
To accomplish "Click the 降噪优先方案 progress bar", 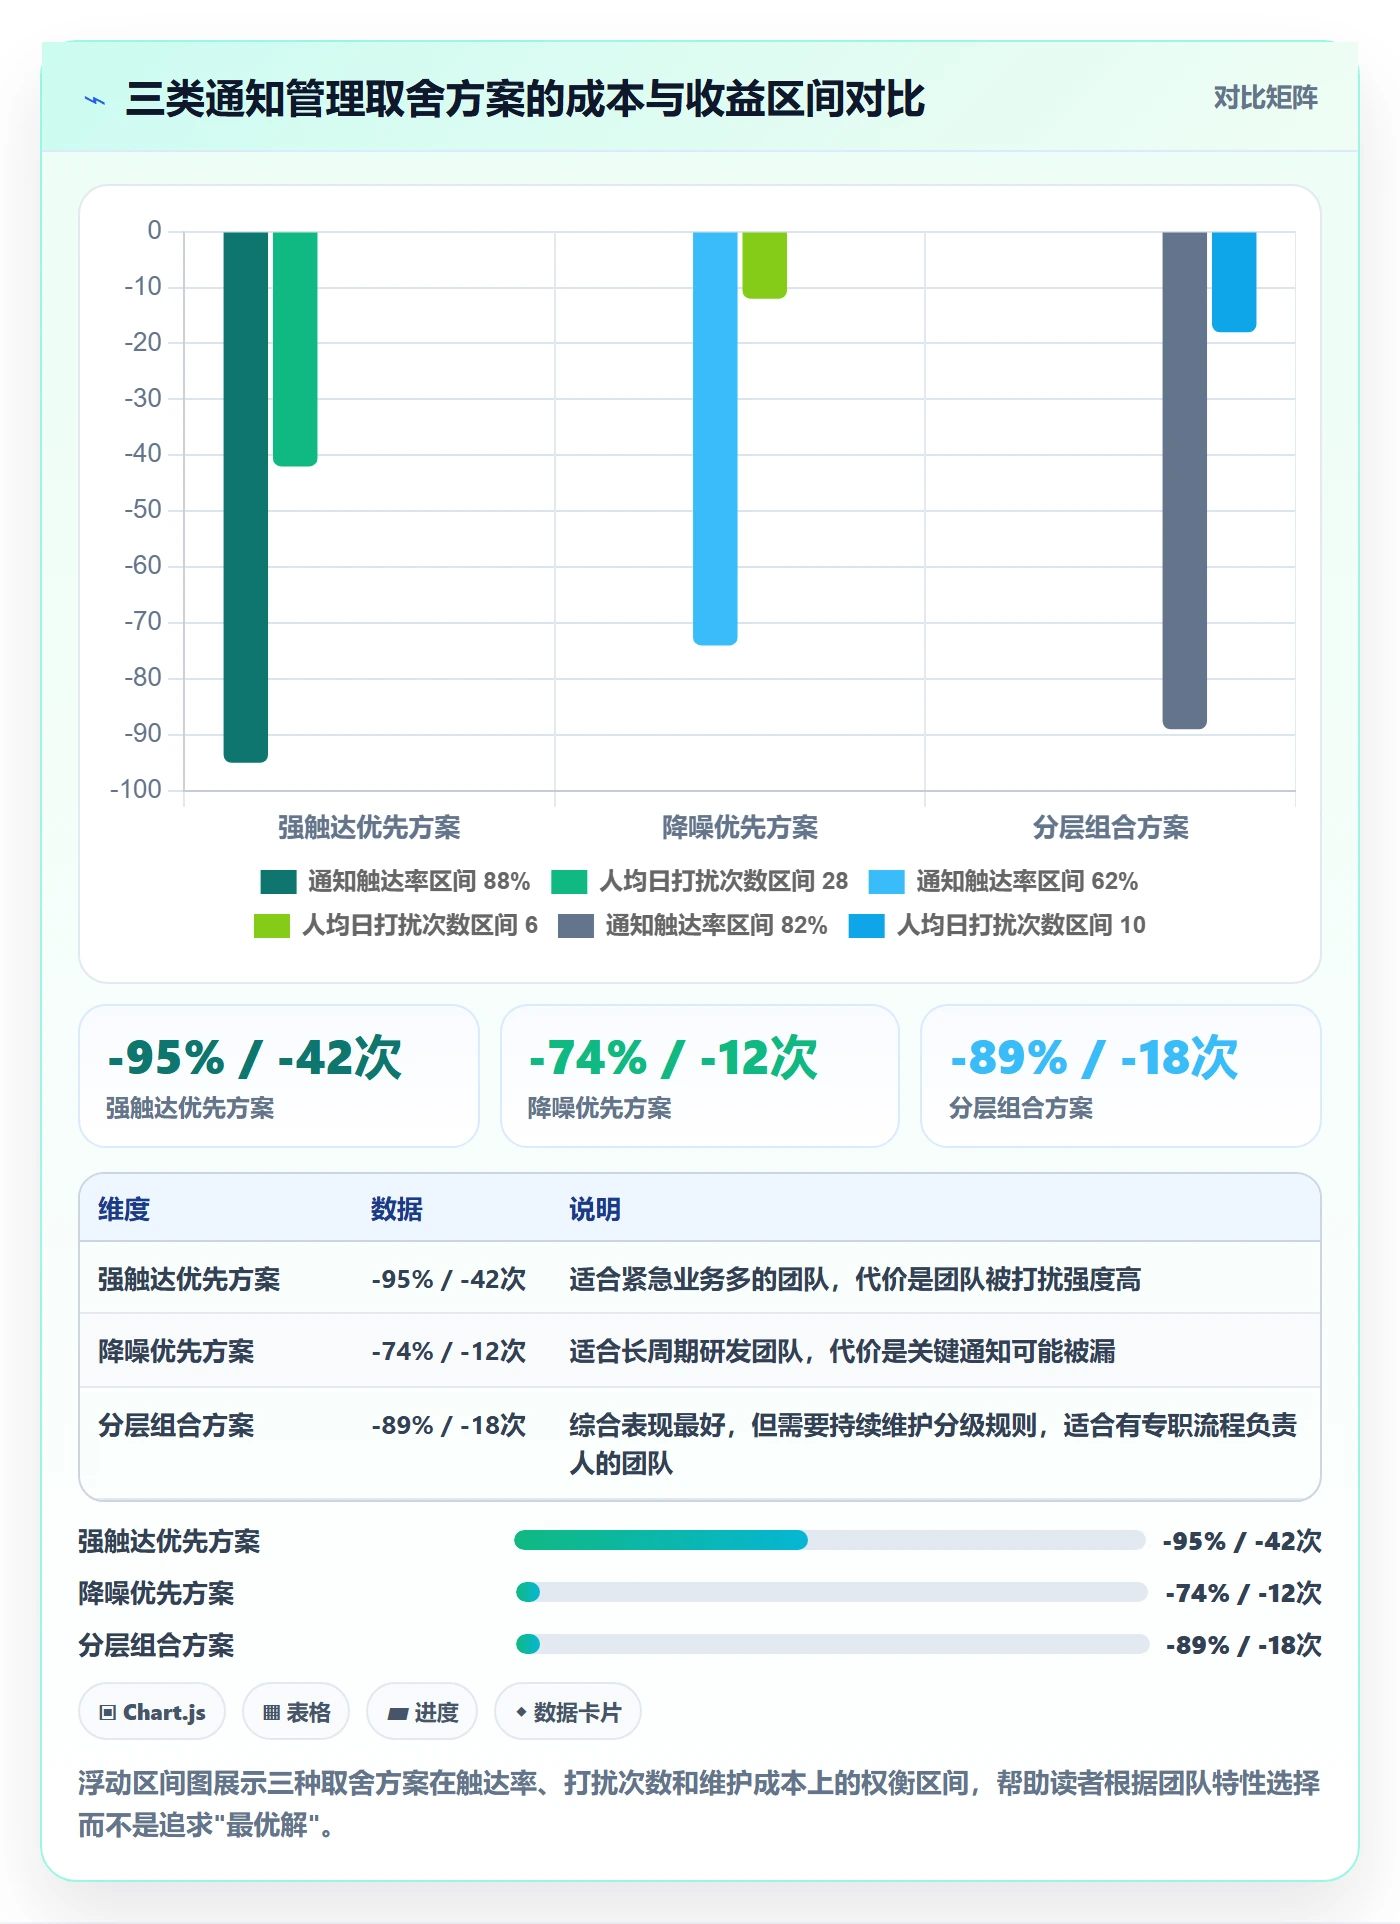I will point(831,1592).
